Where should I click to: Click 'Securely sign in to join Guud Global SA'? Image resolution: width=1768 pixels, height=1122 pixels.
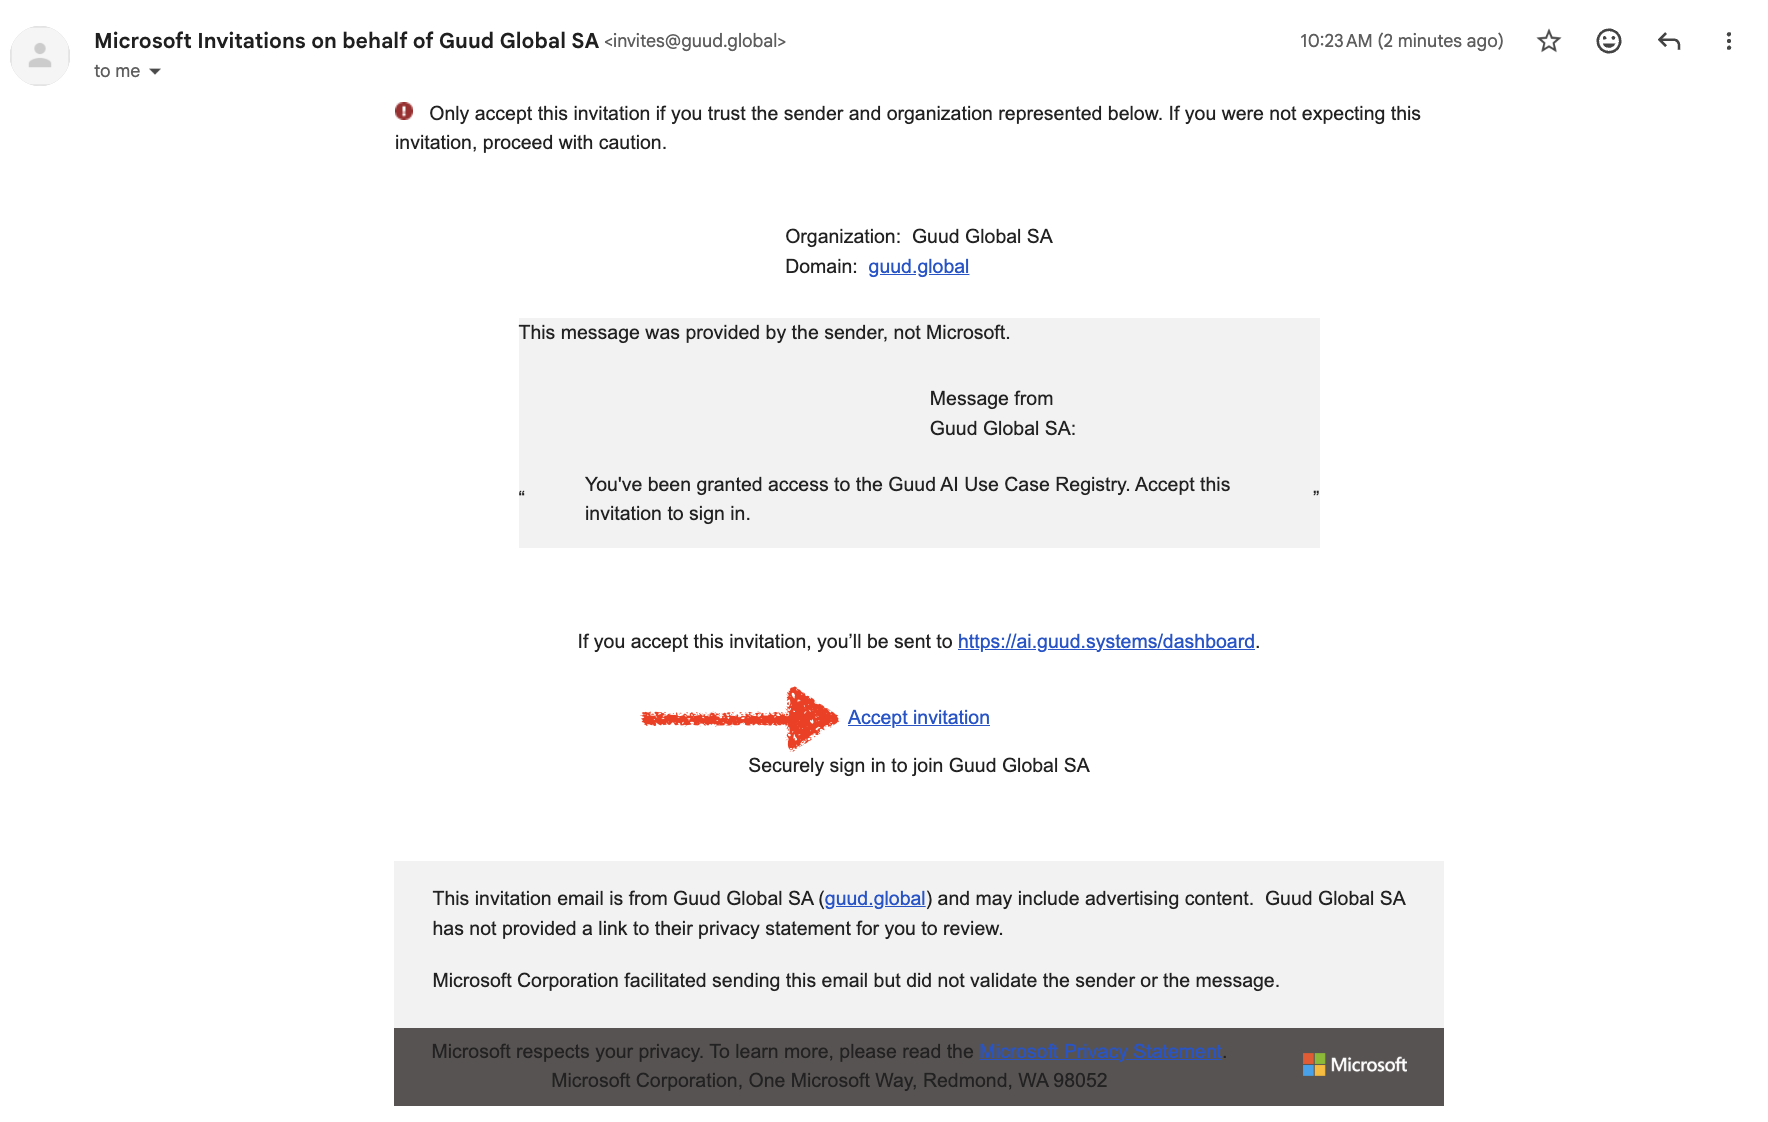point(919,765)
